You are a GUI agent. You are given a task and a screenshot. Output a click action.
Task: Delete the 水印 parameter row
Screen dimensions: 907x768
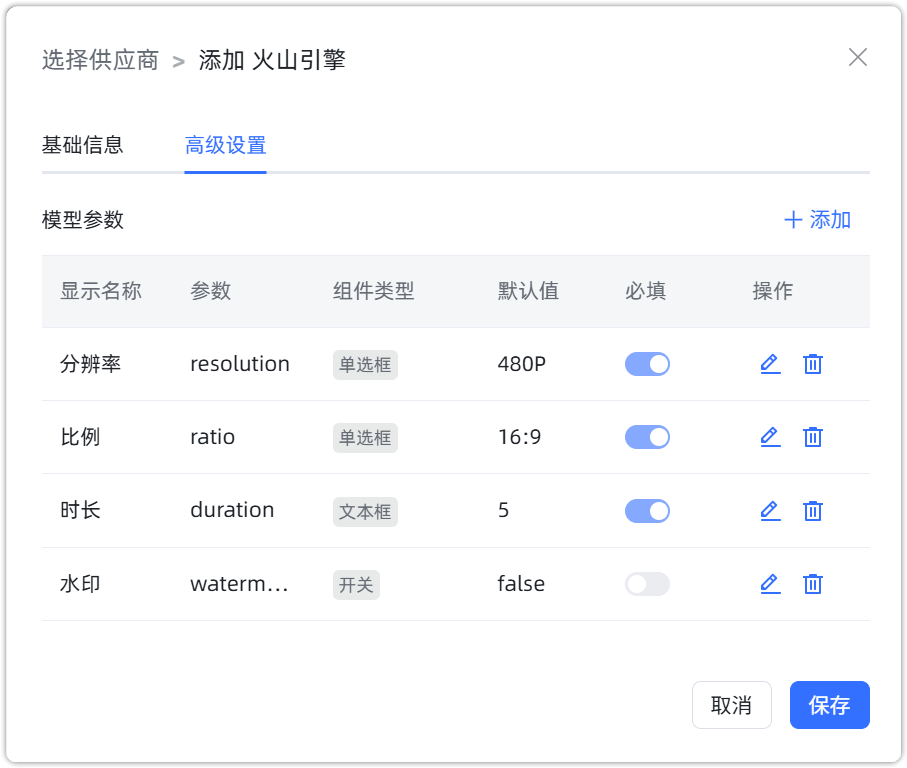tap(813, 583)
